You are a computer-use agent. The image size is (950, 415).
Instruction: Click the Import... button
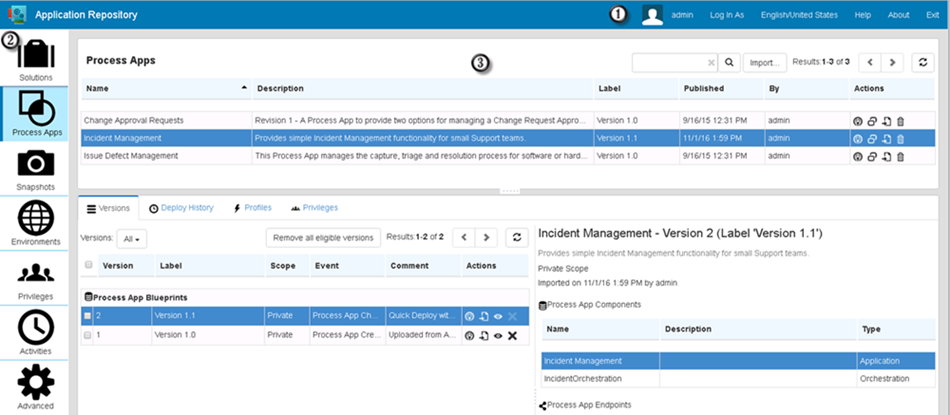tap(765, 62)
